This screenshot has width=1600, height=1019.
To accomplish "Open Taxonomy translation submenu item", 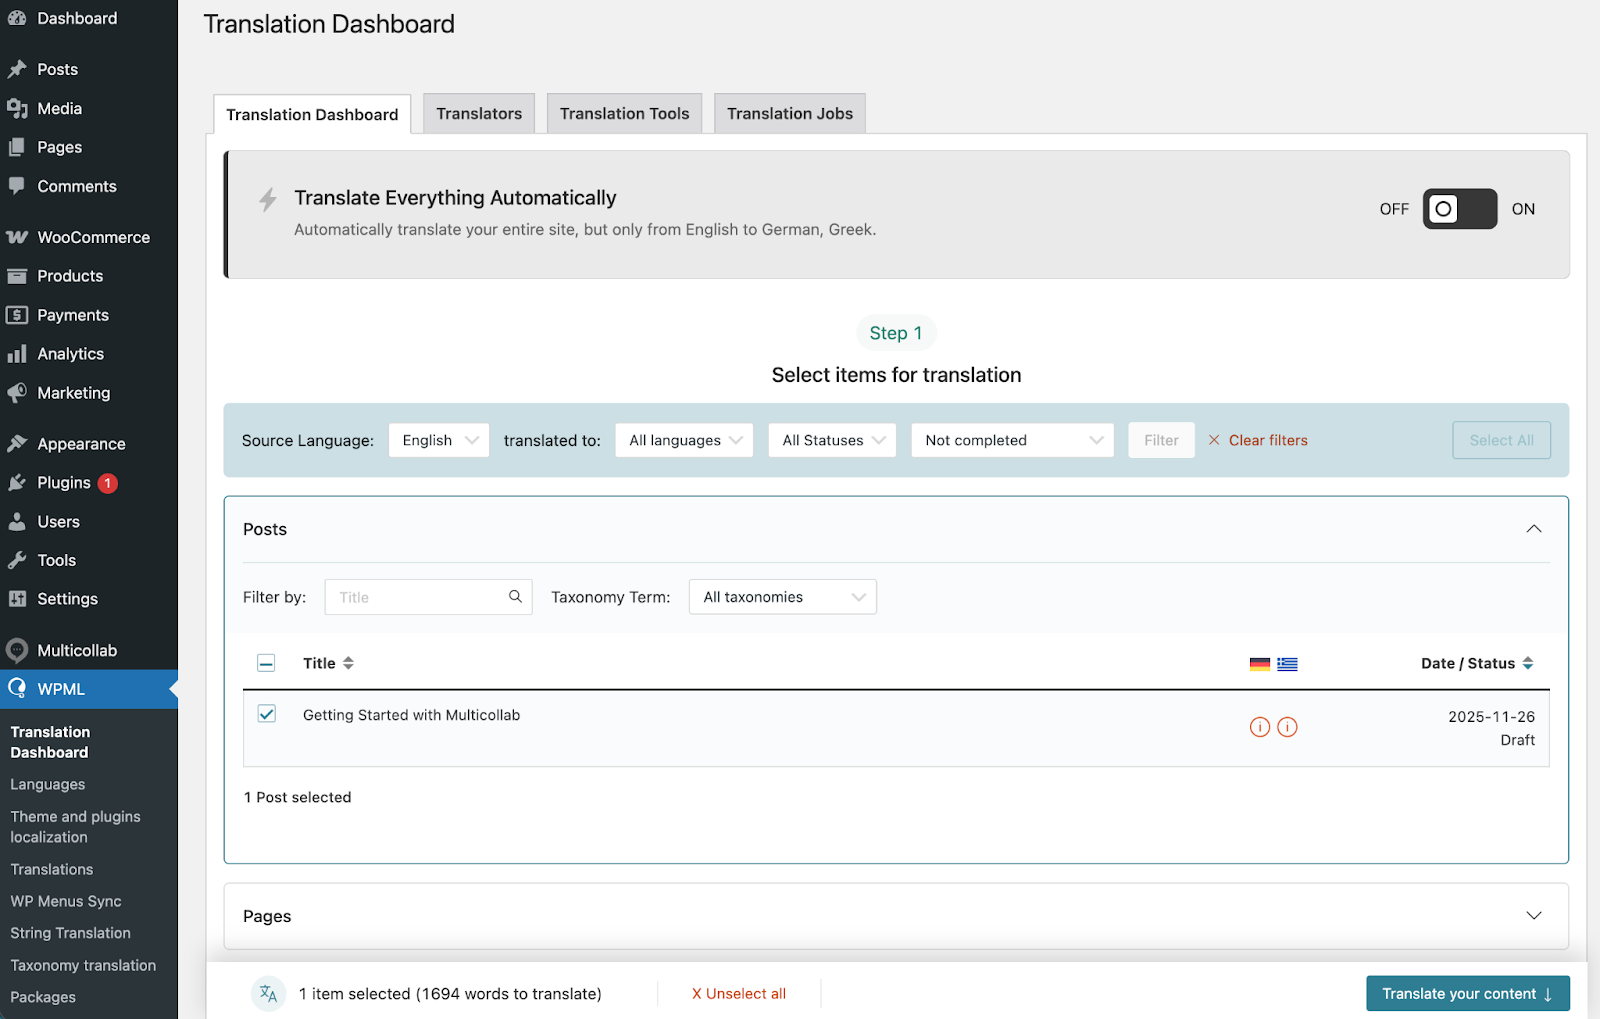I will tap(83, 965).
